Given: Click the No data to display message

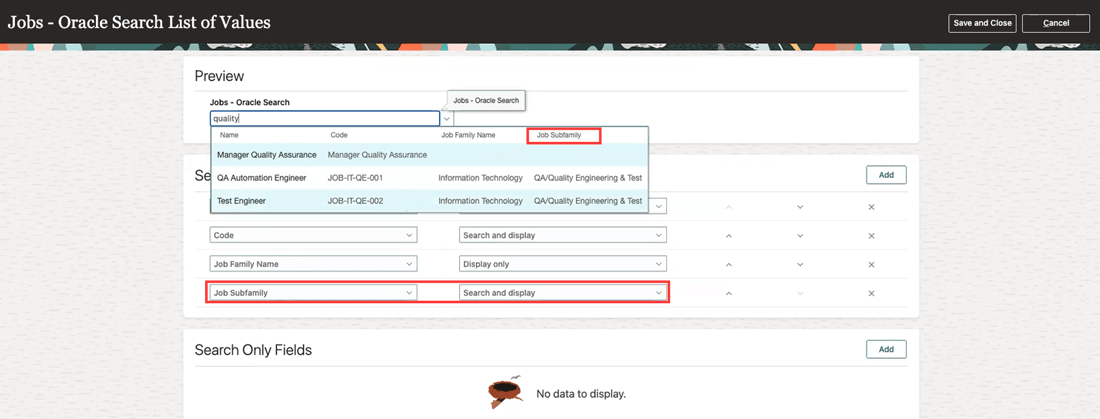Looking at the screenshot, I should click(x=581, y=394).
